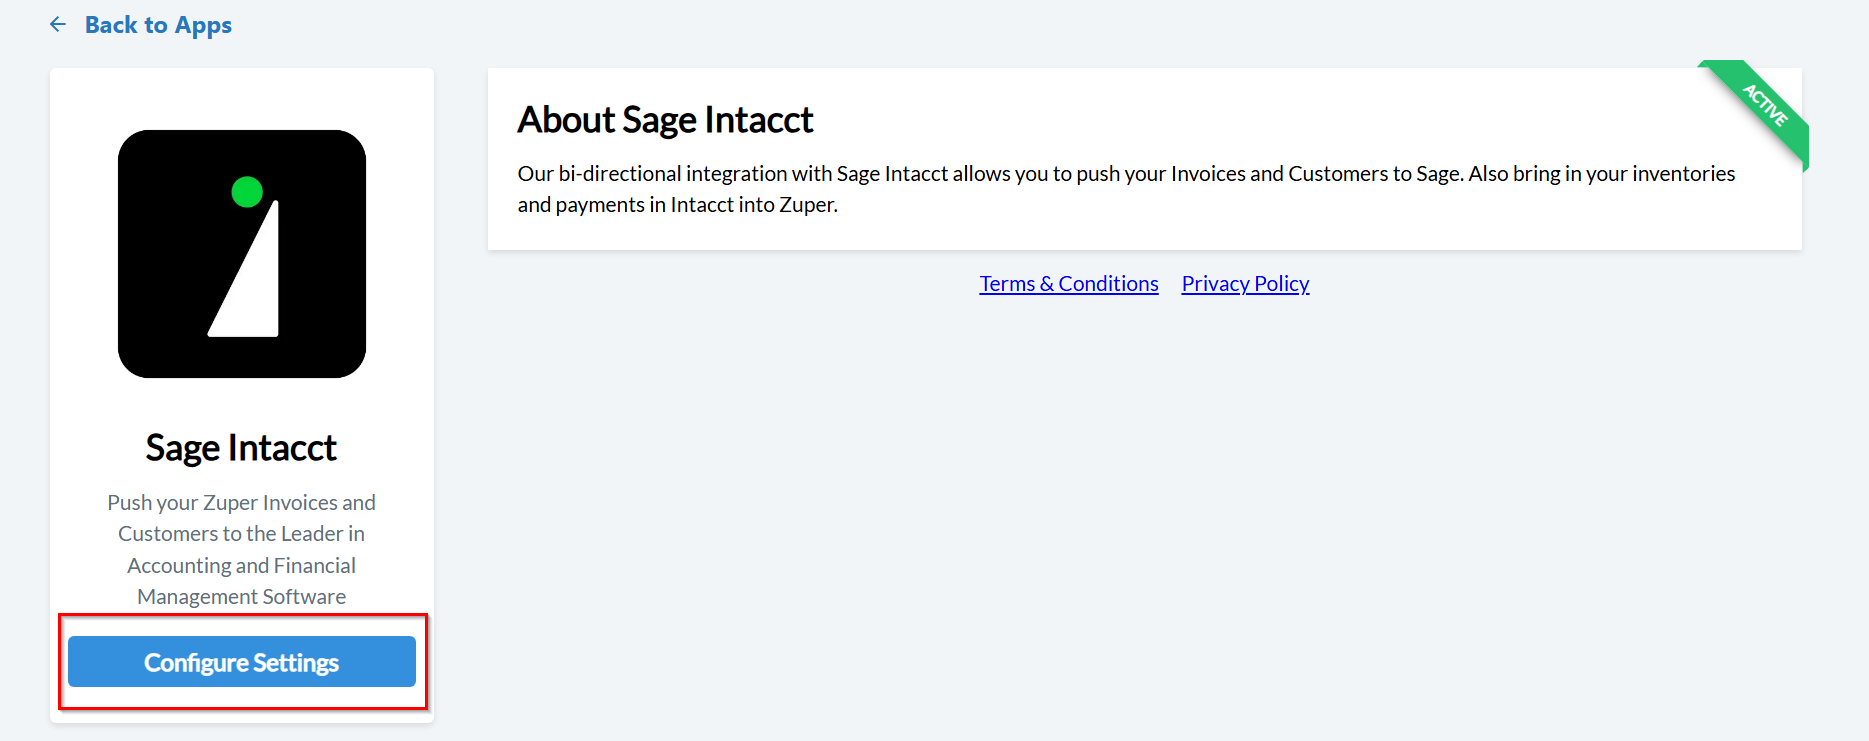The image size is (1869, 741).
Task: Click the 'Push your Zuper Invoices' description
Action: coord(242,549)
